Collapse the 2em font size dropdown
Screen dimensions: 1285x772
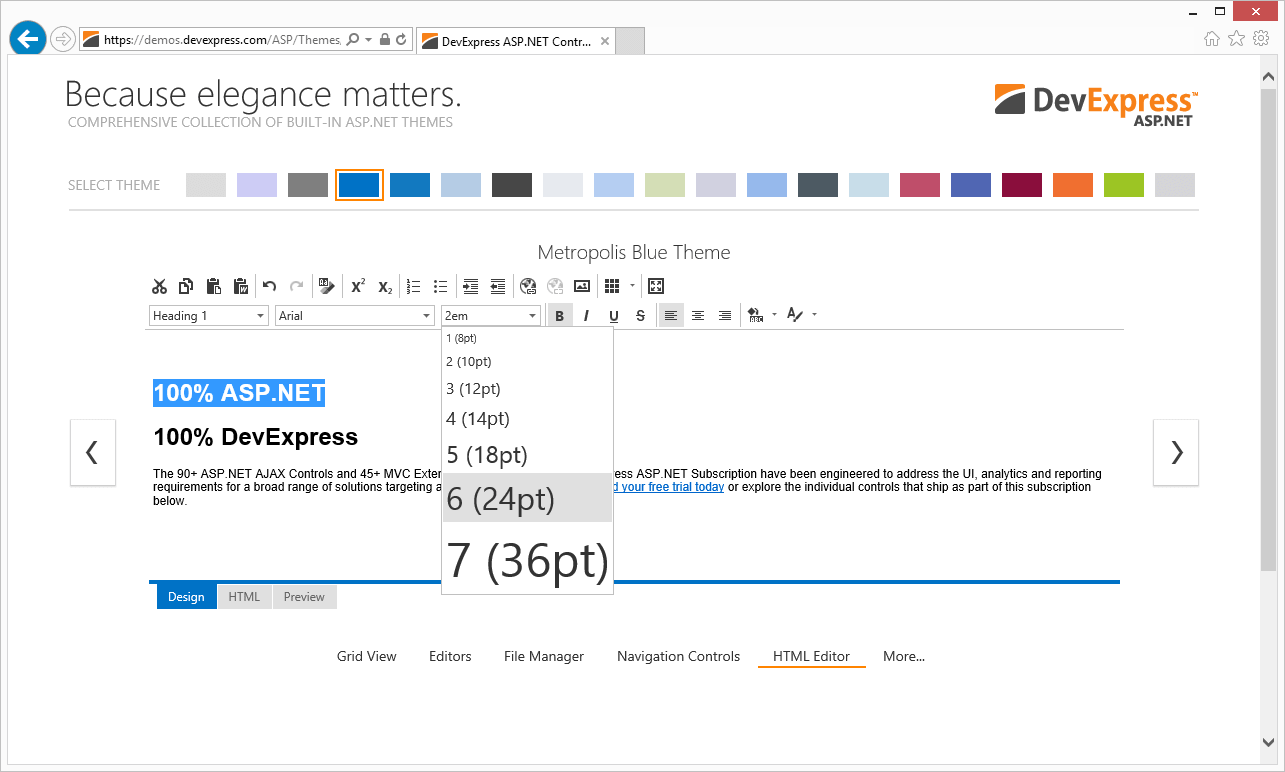[x=532, y=316]
